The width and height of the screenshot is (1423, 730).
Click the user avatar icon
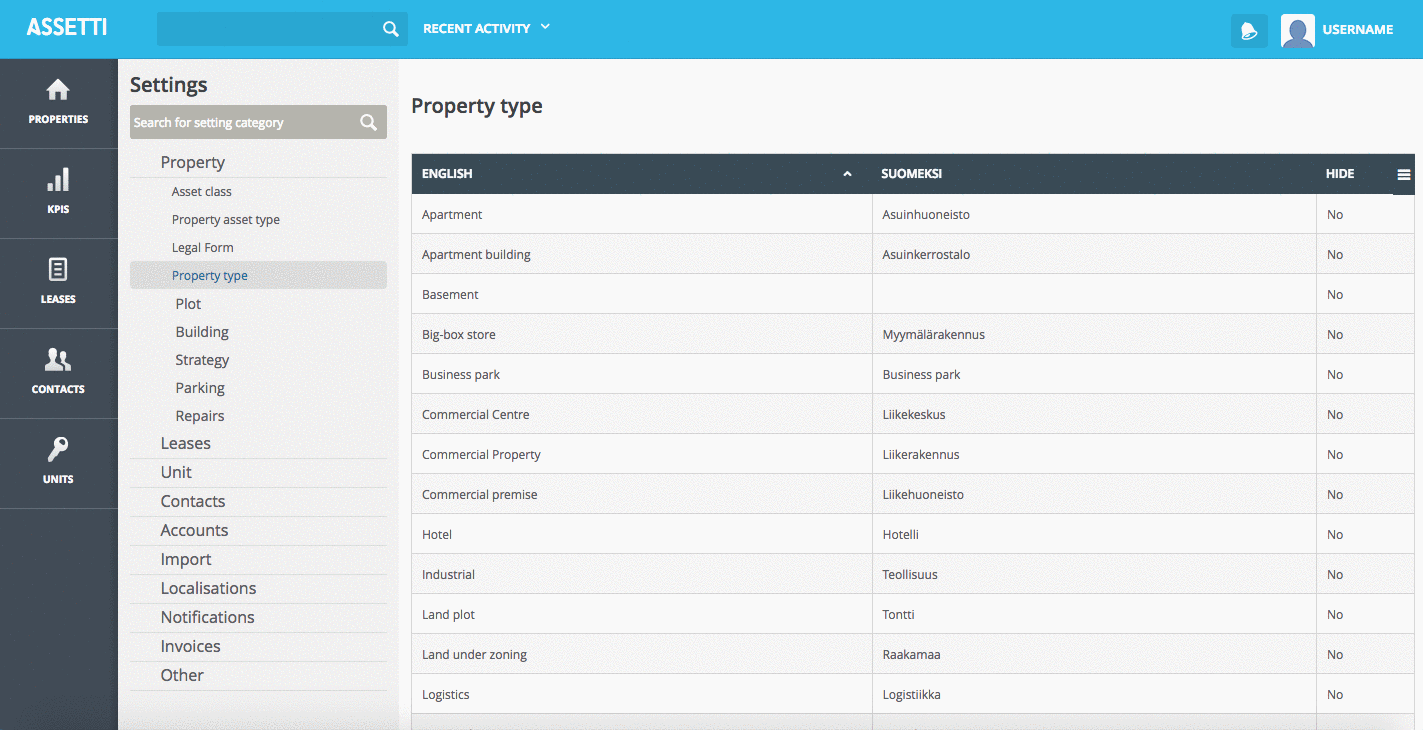[1297, 30]
